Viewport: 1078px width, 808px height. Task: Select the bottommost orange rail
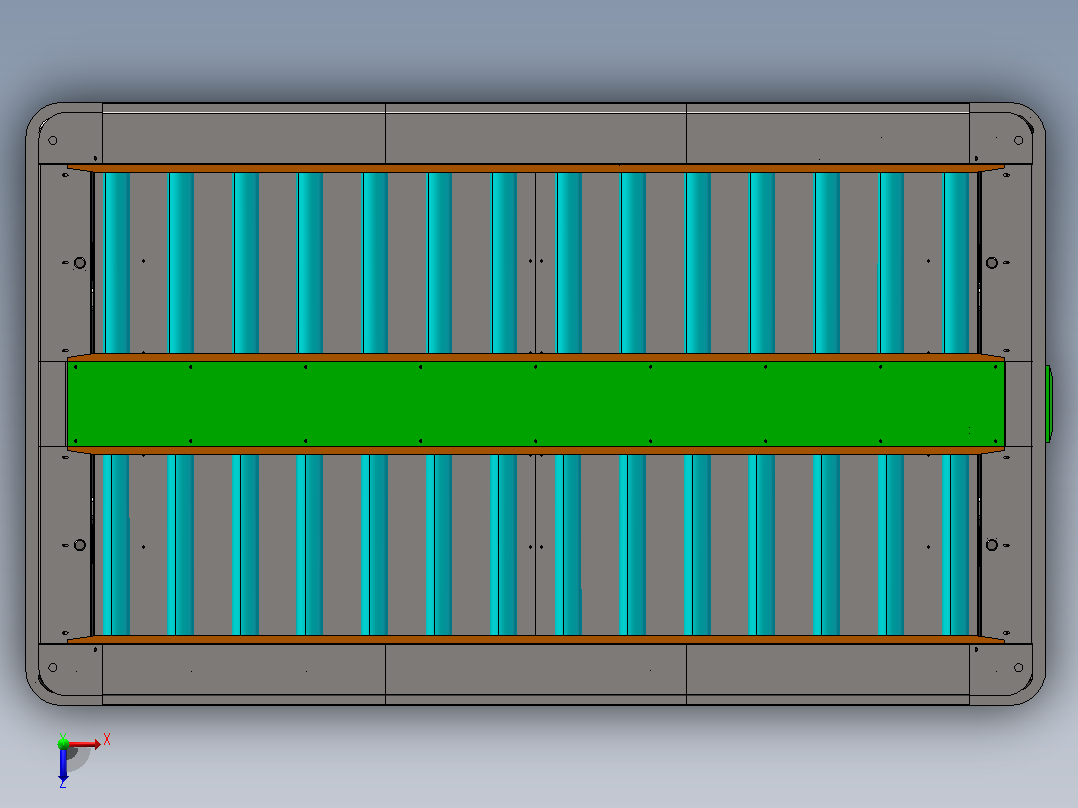(536, 640)
